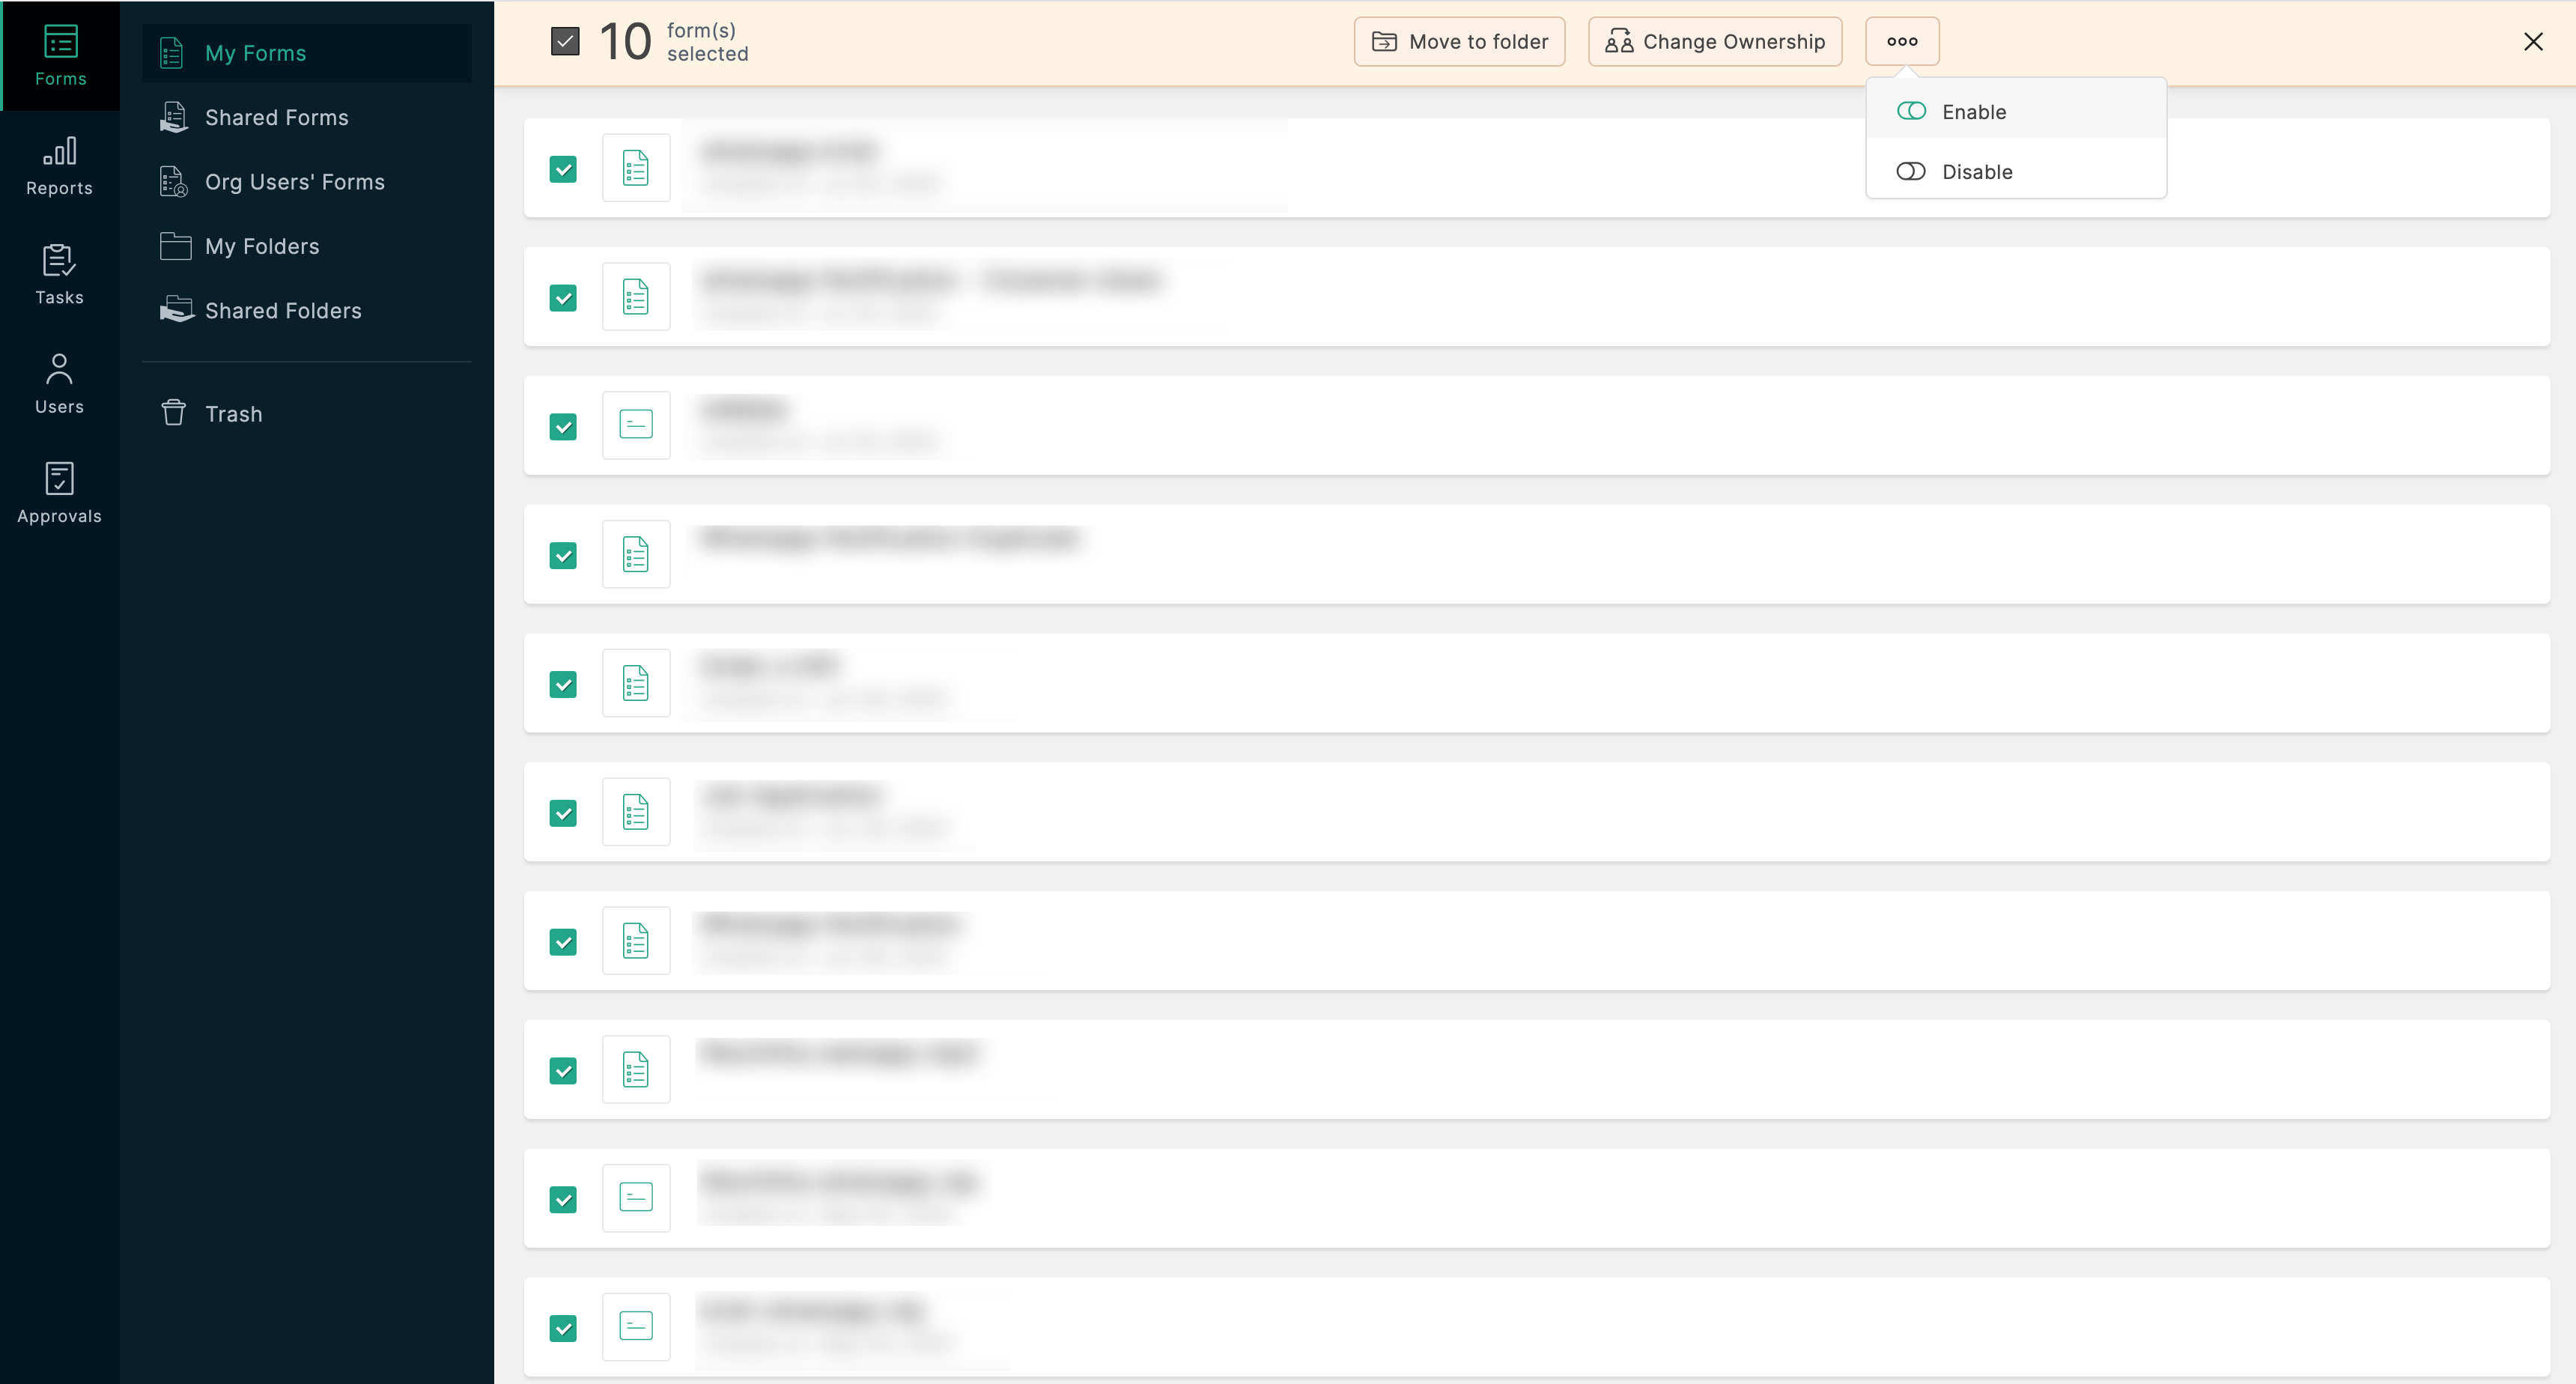This screenshot has height=1384, width=2576.
Task: Uncheck the first form's checkbox
Action: coord(563,170)
